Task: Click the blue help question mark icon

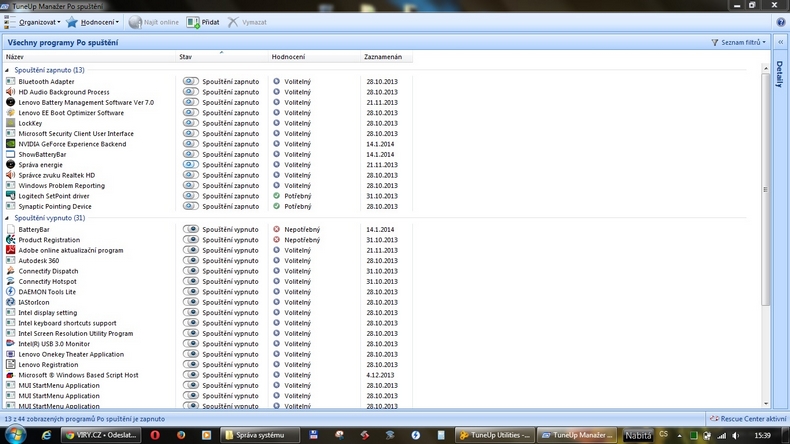Action: pos(781,21)
